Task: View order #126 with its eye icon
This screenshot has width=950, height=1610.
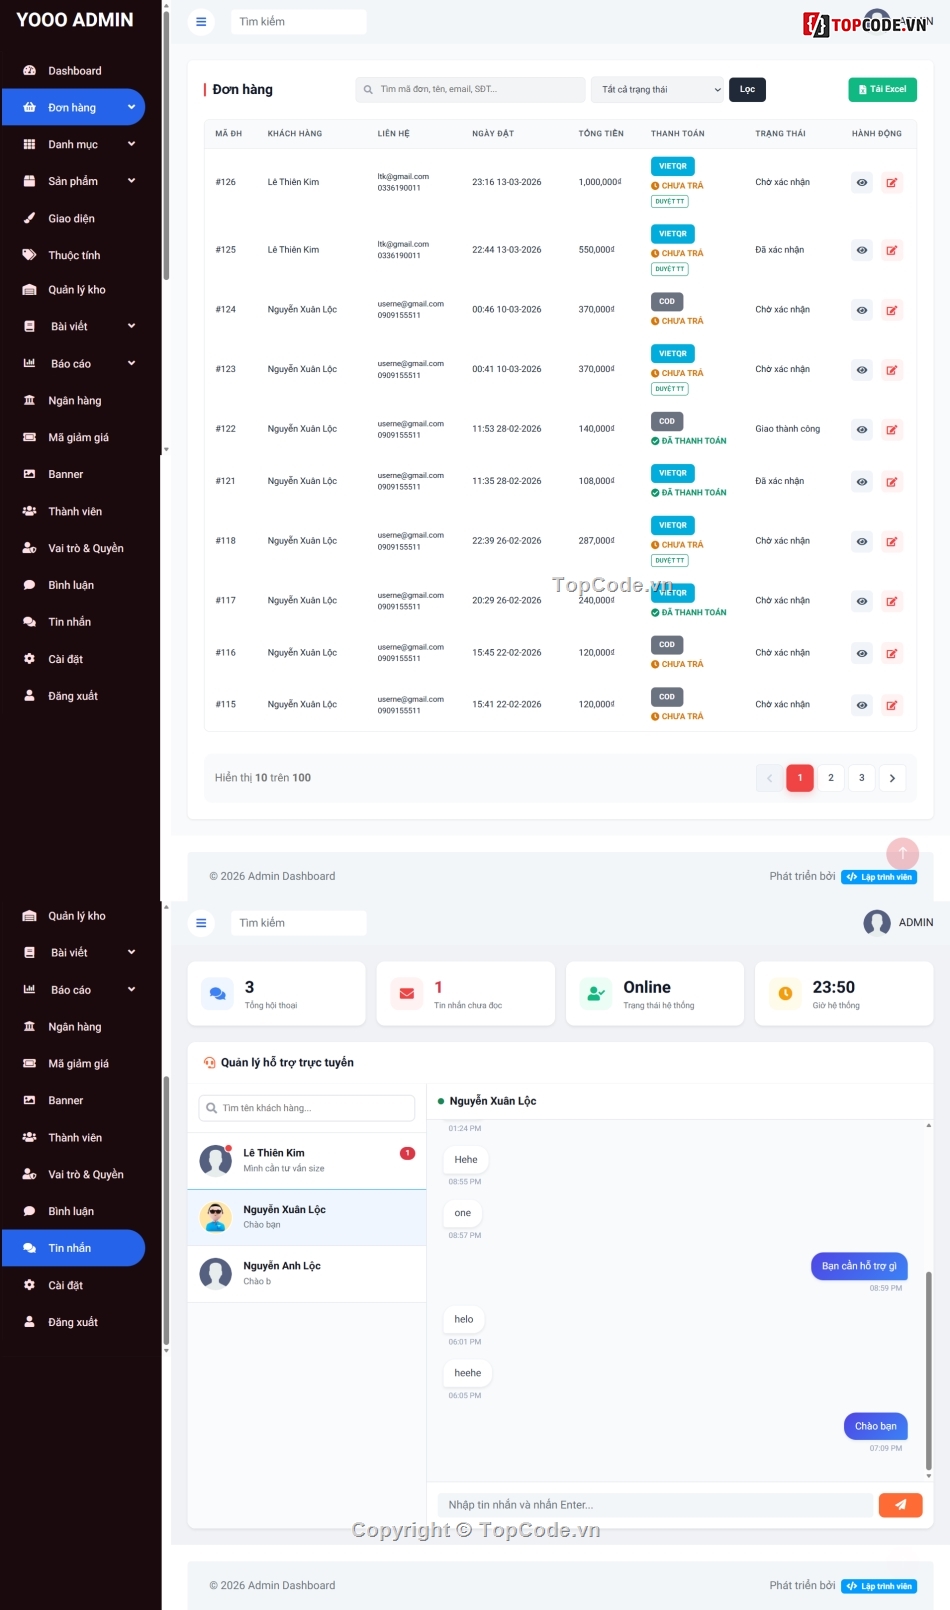Action: click(861, 183)
